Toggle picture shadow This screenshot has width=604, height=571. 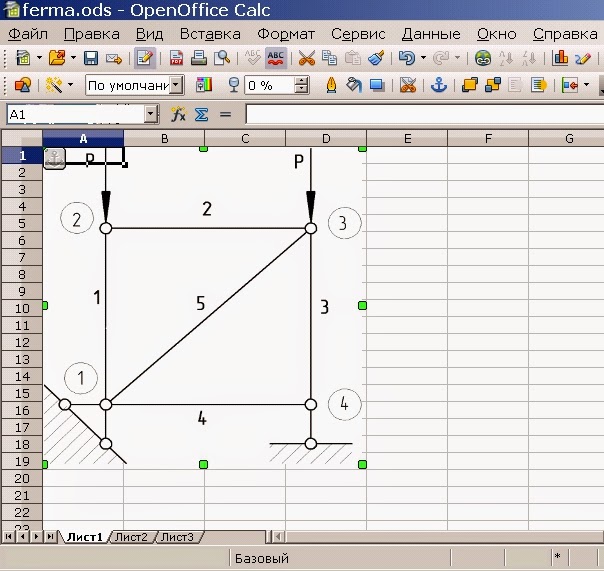point(377,85)
